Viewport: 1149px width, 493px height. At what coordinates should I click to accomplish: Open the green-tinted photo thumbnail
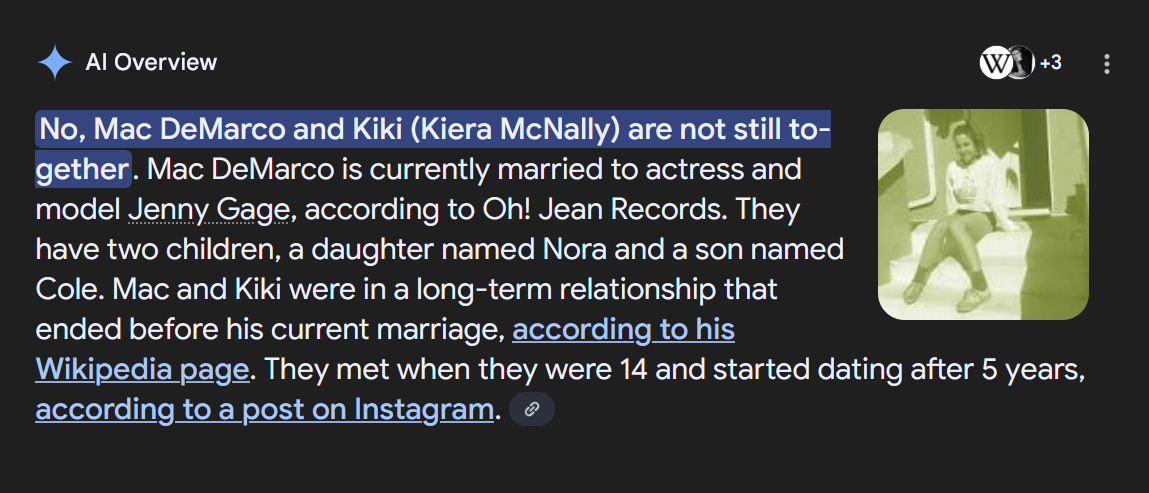coord(982,214)
